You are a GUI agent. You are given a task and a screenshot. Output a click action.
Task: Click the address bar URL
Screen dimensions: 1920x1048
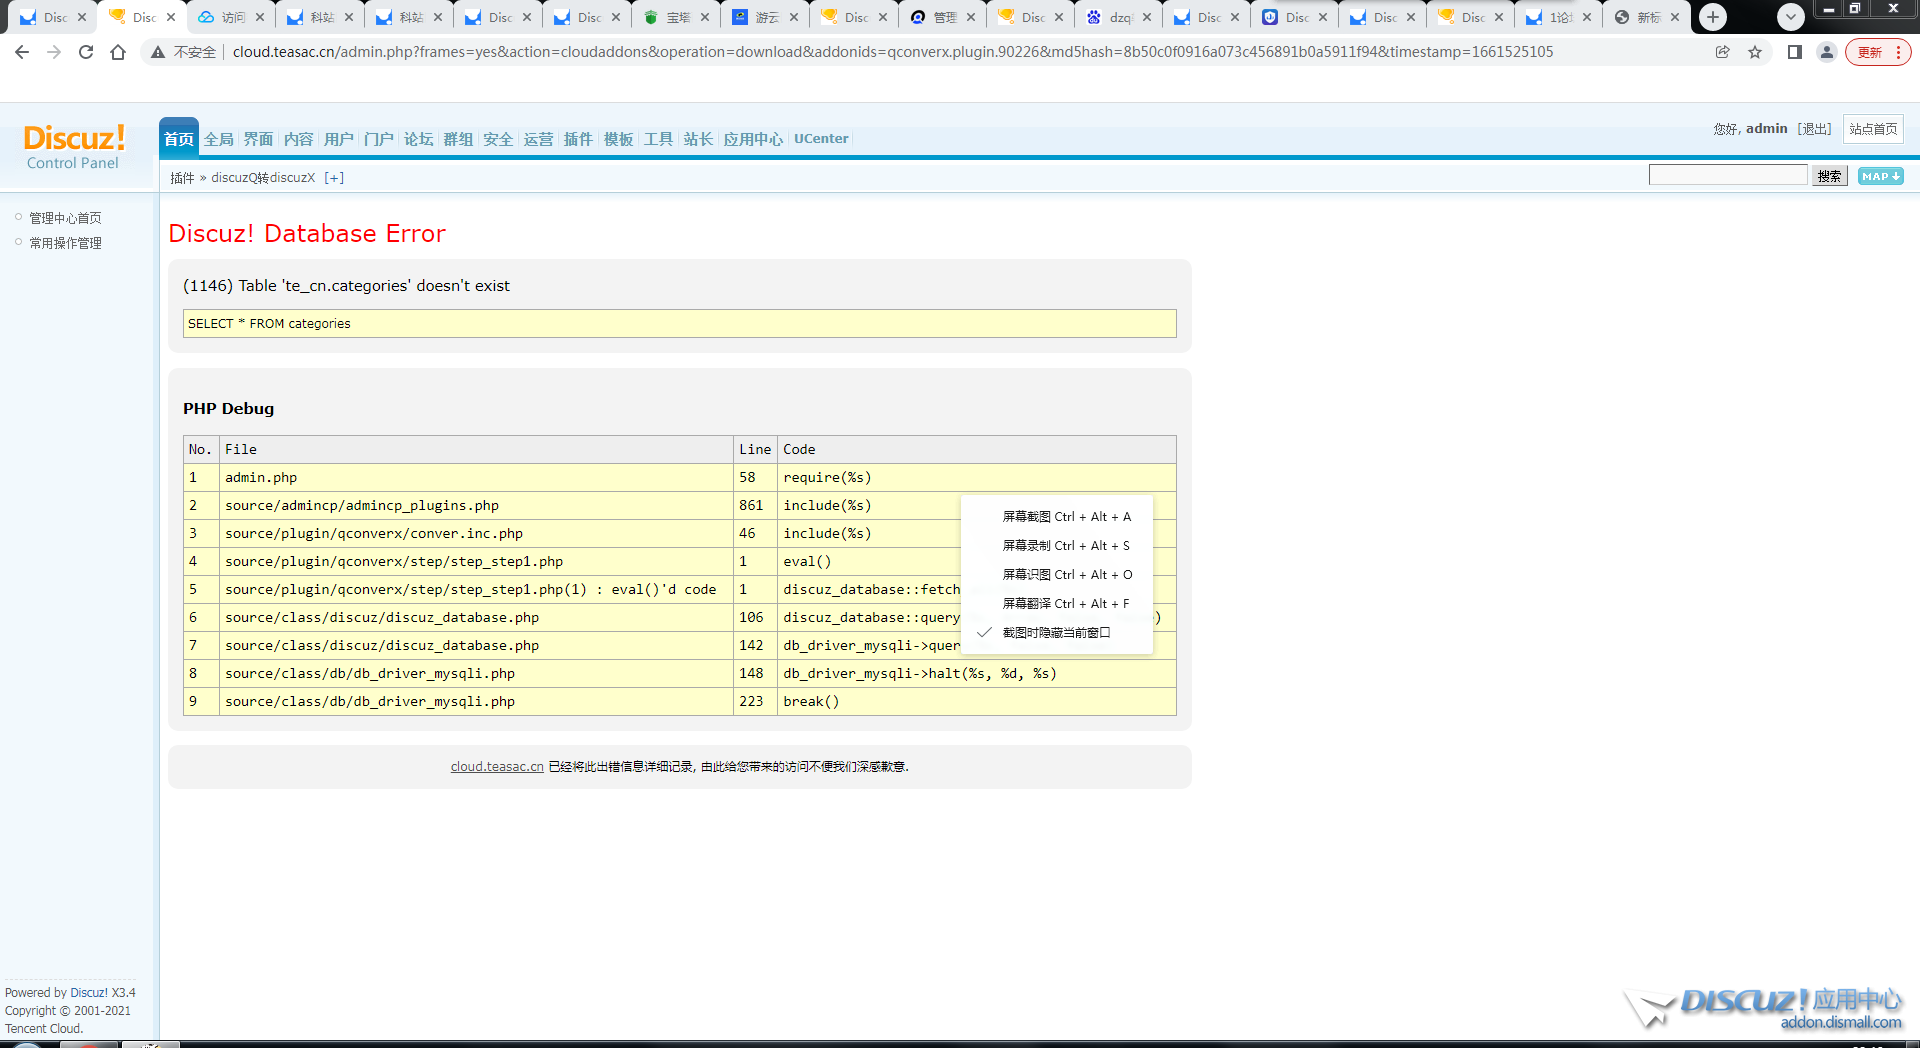point(892,52)
